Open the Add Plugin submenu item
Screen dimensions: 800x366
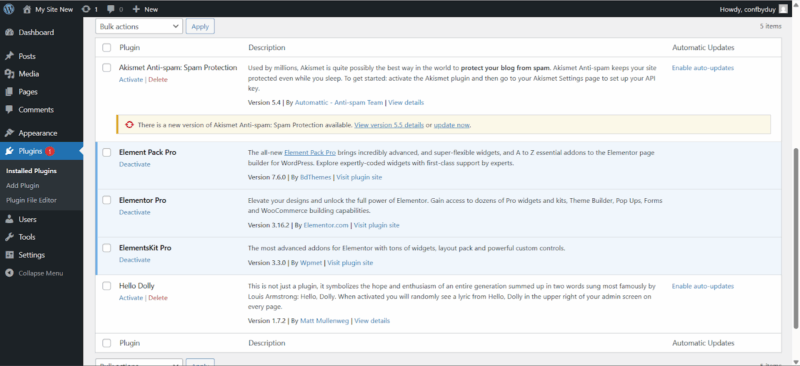click(x=23, y=186)
